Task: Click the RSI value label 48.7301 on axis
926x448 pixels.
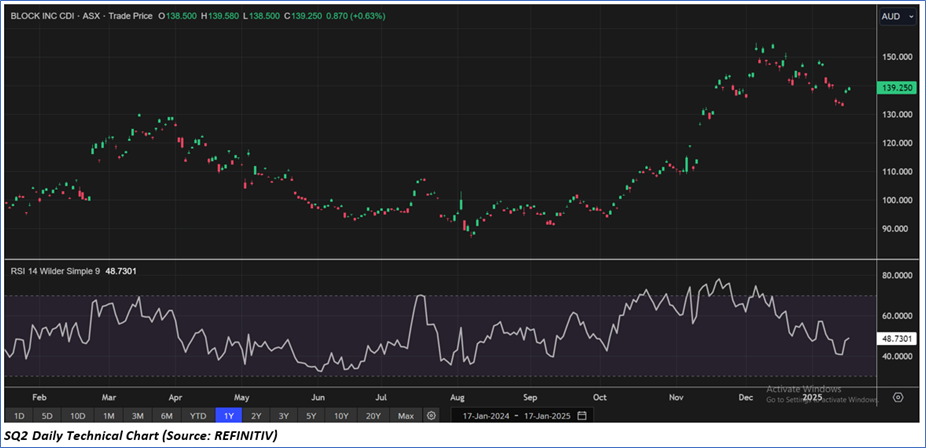Action: click(898, 339)
